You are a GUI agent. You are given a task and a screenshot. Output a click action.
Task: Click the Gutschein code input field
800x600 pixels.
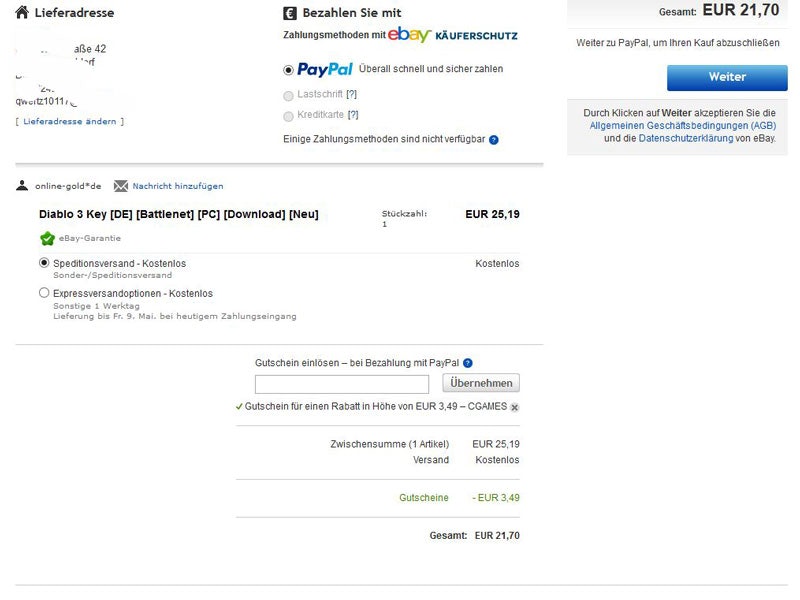pyautogui.click(x=342, y=383)
